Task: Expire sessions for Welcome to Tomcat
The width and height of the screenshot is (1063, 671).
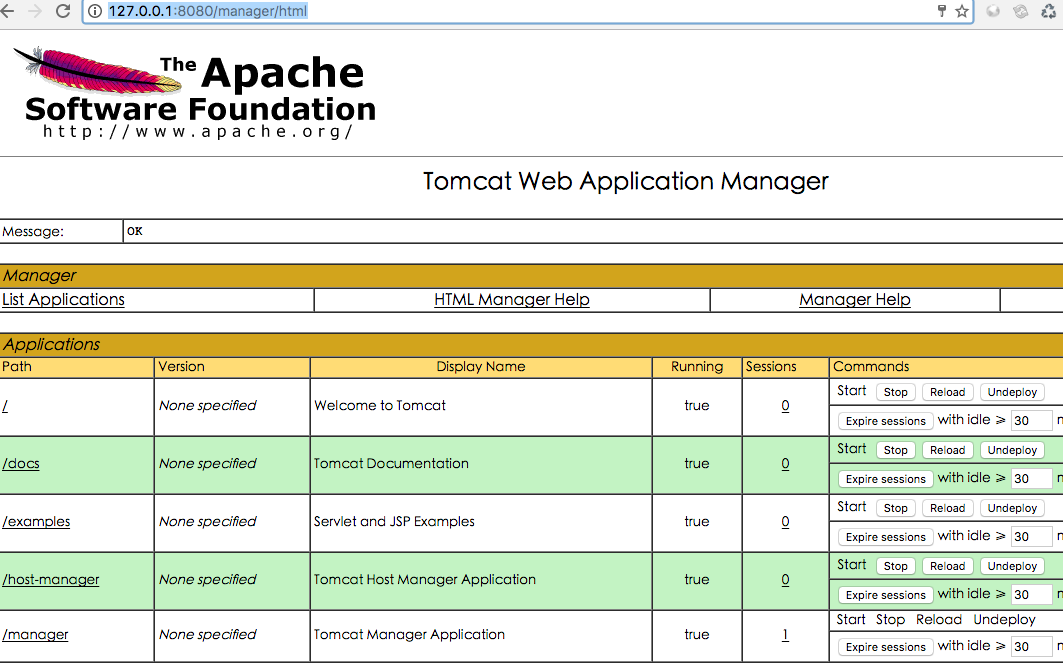Action: [885, 421]
